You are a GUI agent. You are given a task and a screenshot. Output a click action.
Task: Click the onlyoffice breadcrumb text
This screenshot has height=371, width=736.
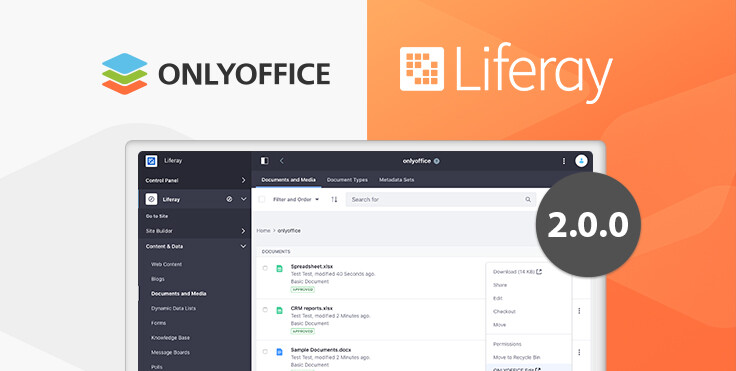[289, 231]
